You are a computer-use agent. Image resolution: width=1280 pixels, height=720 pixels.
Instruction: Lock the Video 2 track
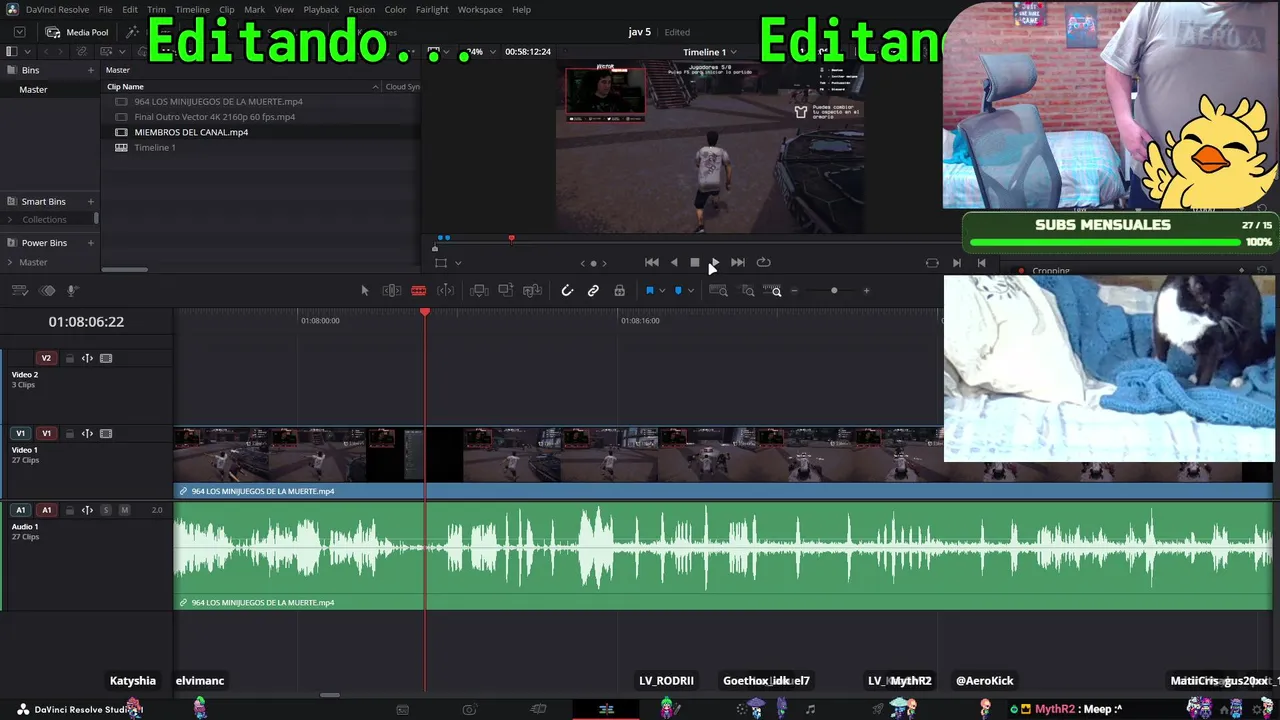[69, 358]
